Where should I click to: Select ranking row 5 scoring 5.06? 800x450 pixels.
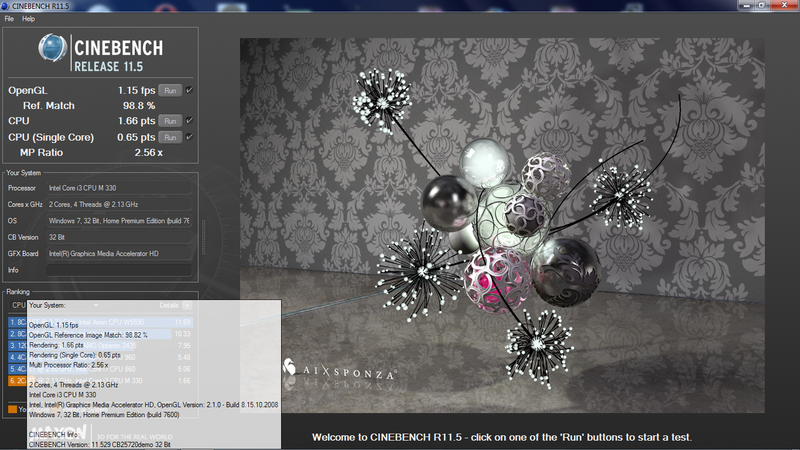point(101,369)
